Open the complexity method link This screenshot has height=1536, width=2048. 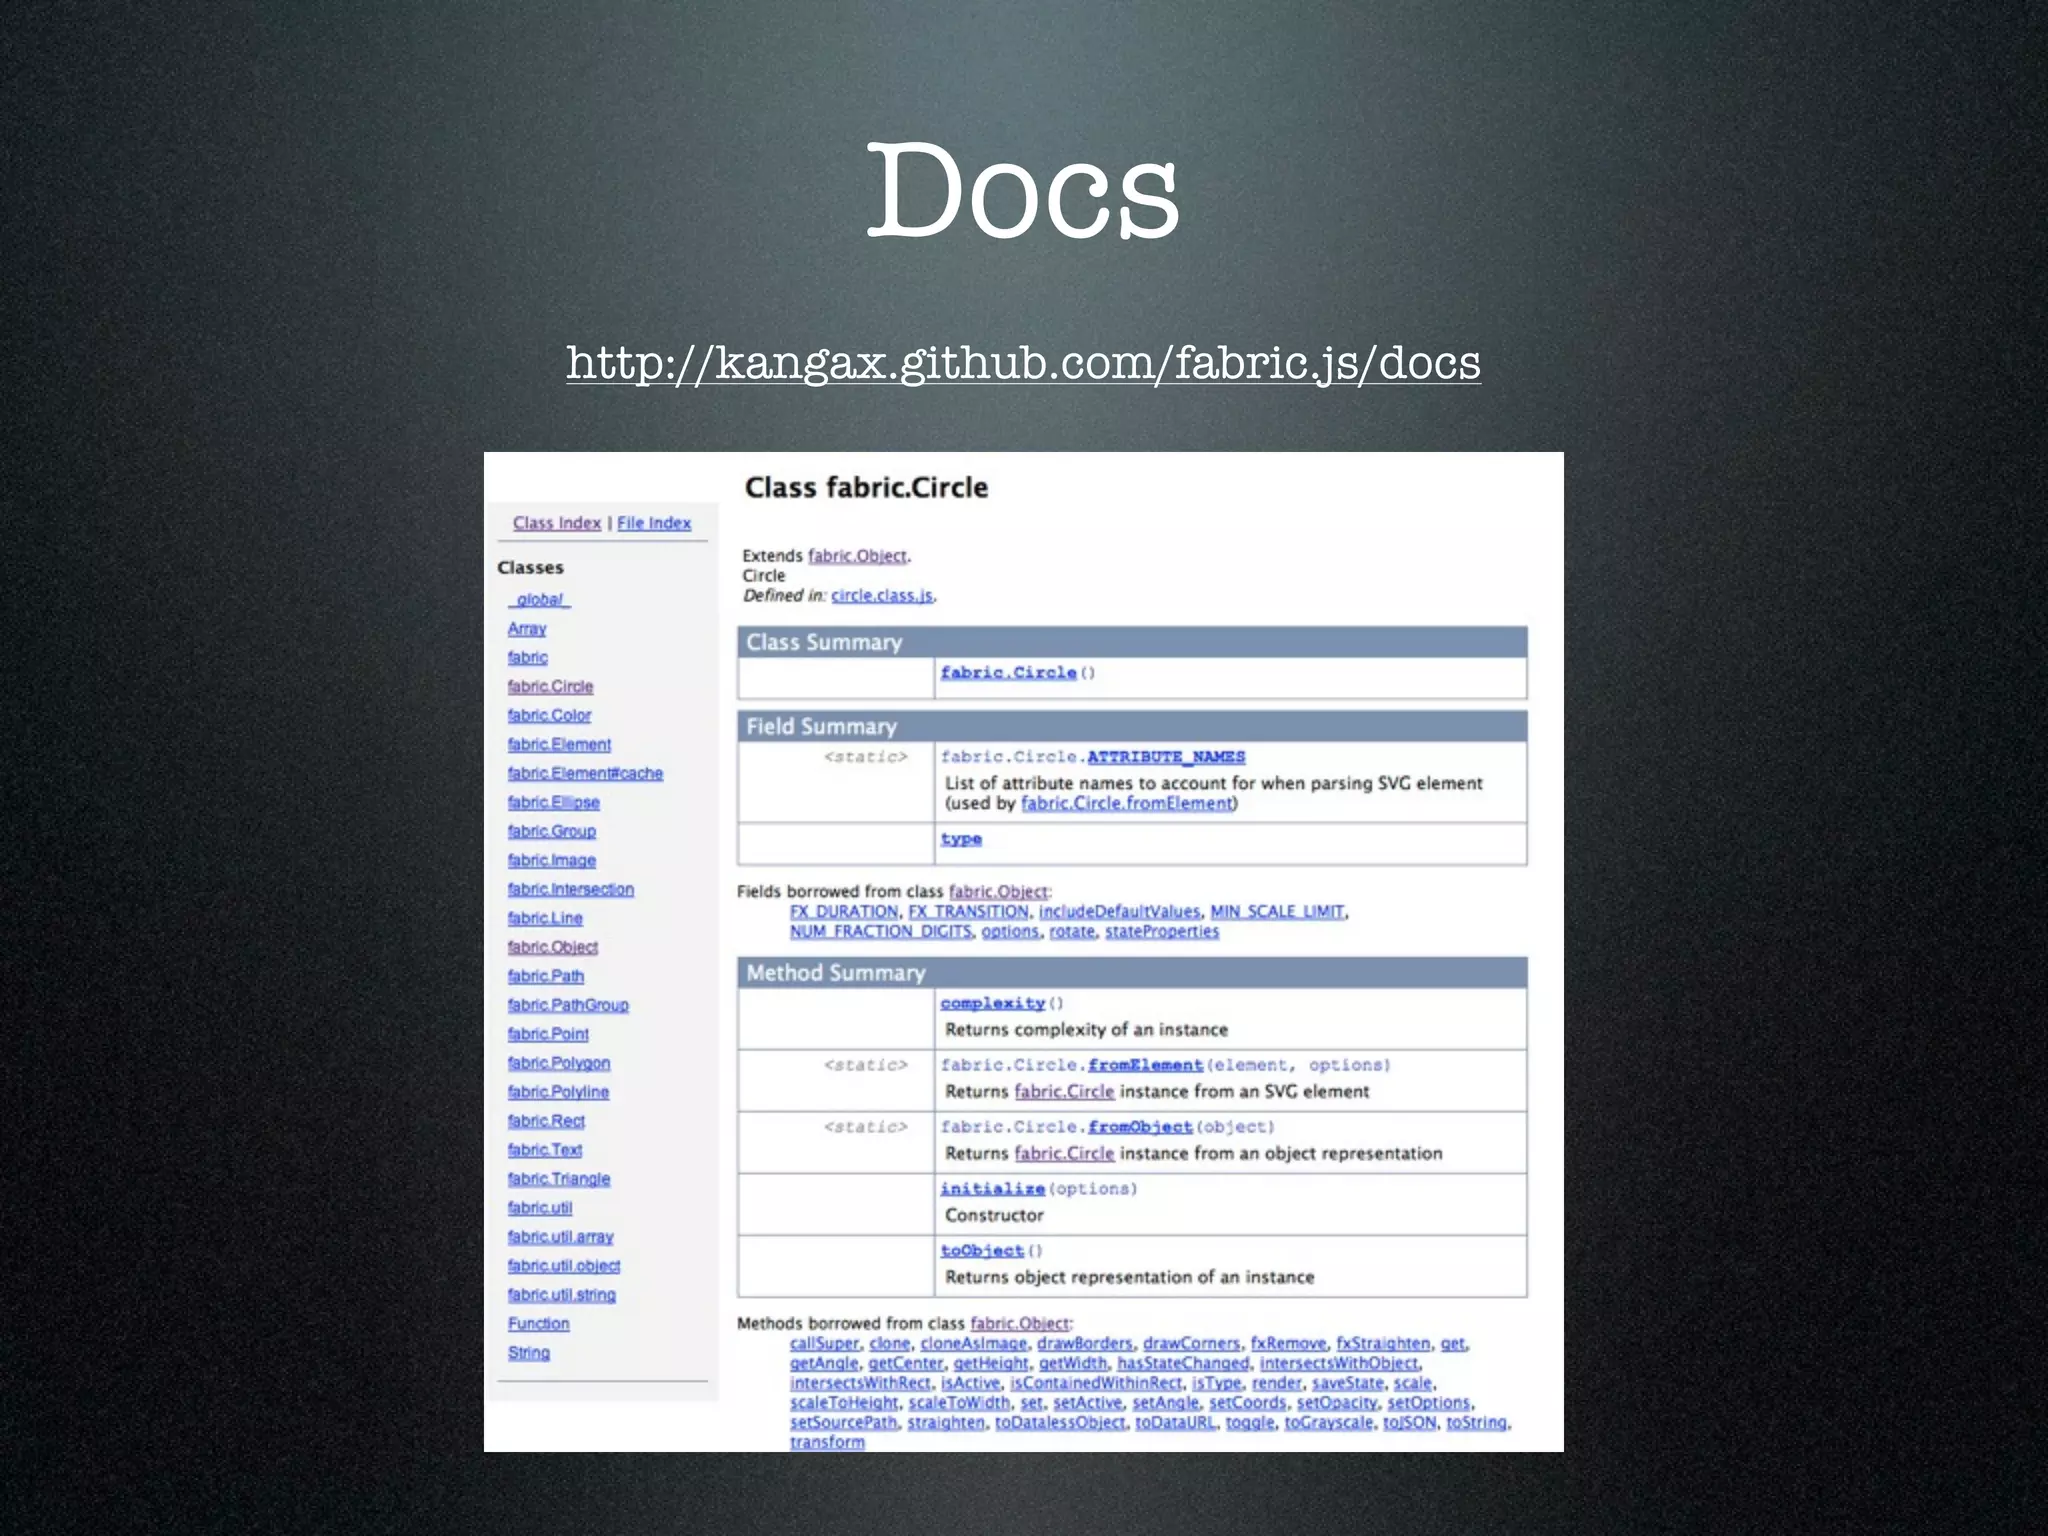[x=992, y=1003]
